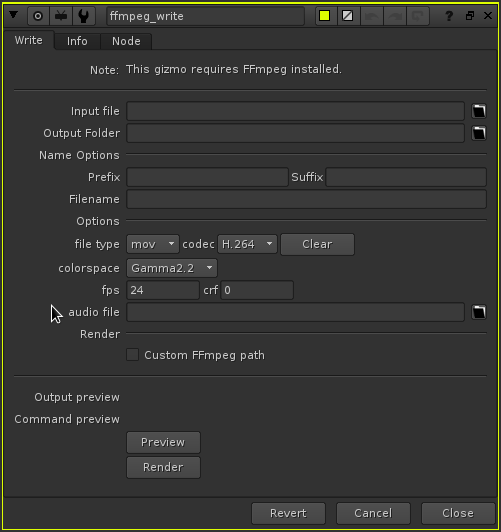
Task: Click the viewer overlay icon in the header
Action: point(61,16)
